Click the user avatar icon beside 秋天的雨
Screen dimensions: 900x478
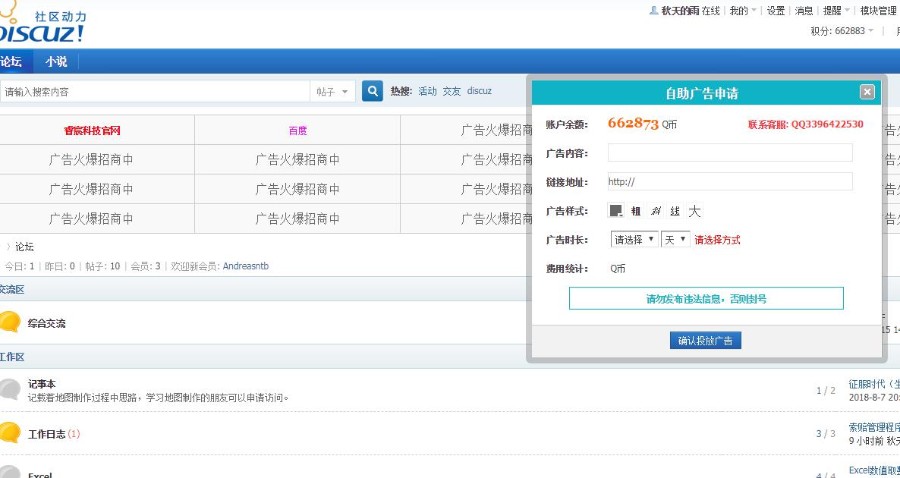coord(653,10)
